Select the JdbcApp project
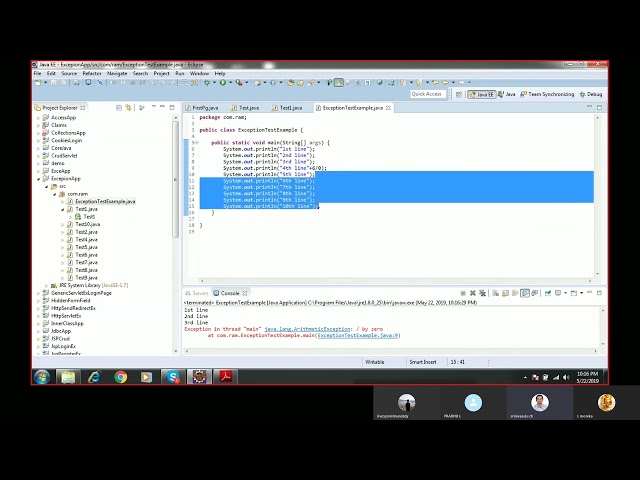The image size is (640, 480). (61, 331)
